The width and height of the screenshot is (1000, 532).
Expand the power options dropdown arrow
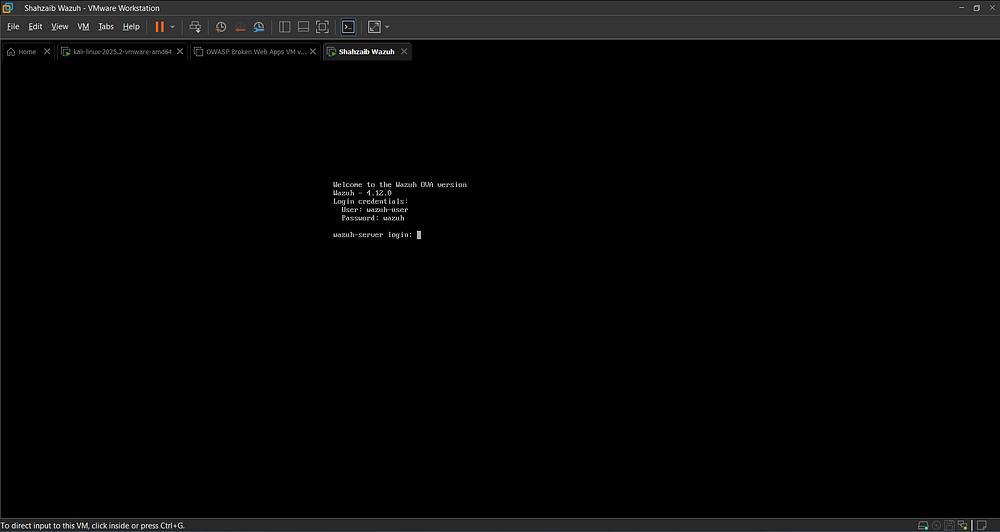coord(172,27)
